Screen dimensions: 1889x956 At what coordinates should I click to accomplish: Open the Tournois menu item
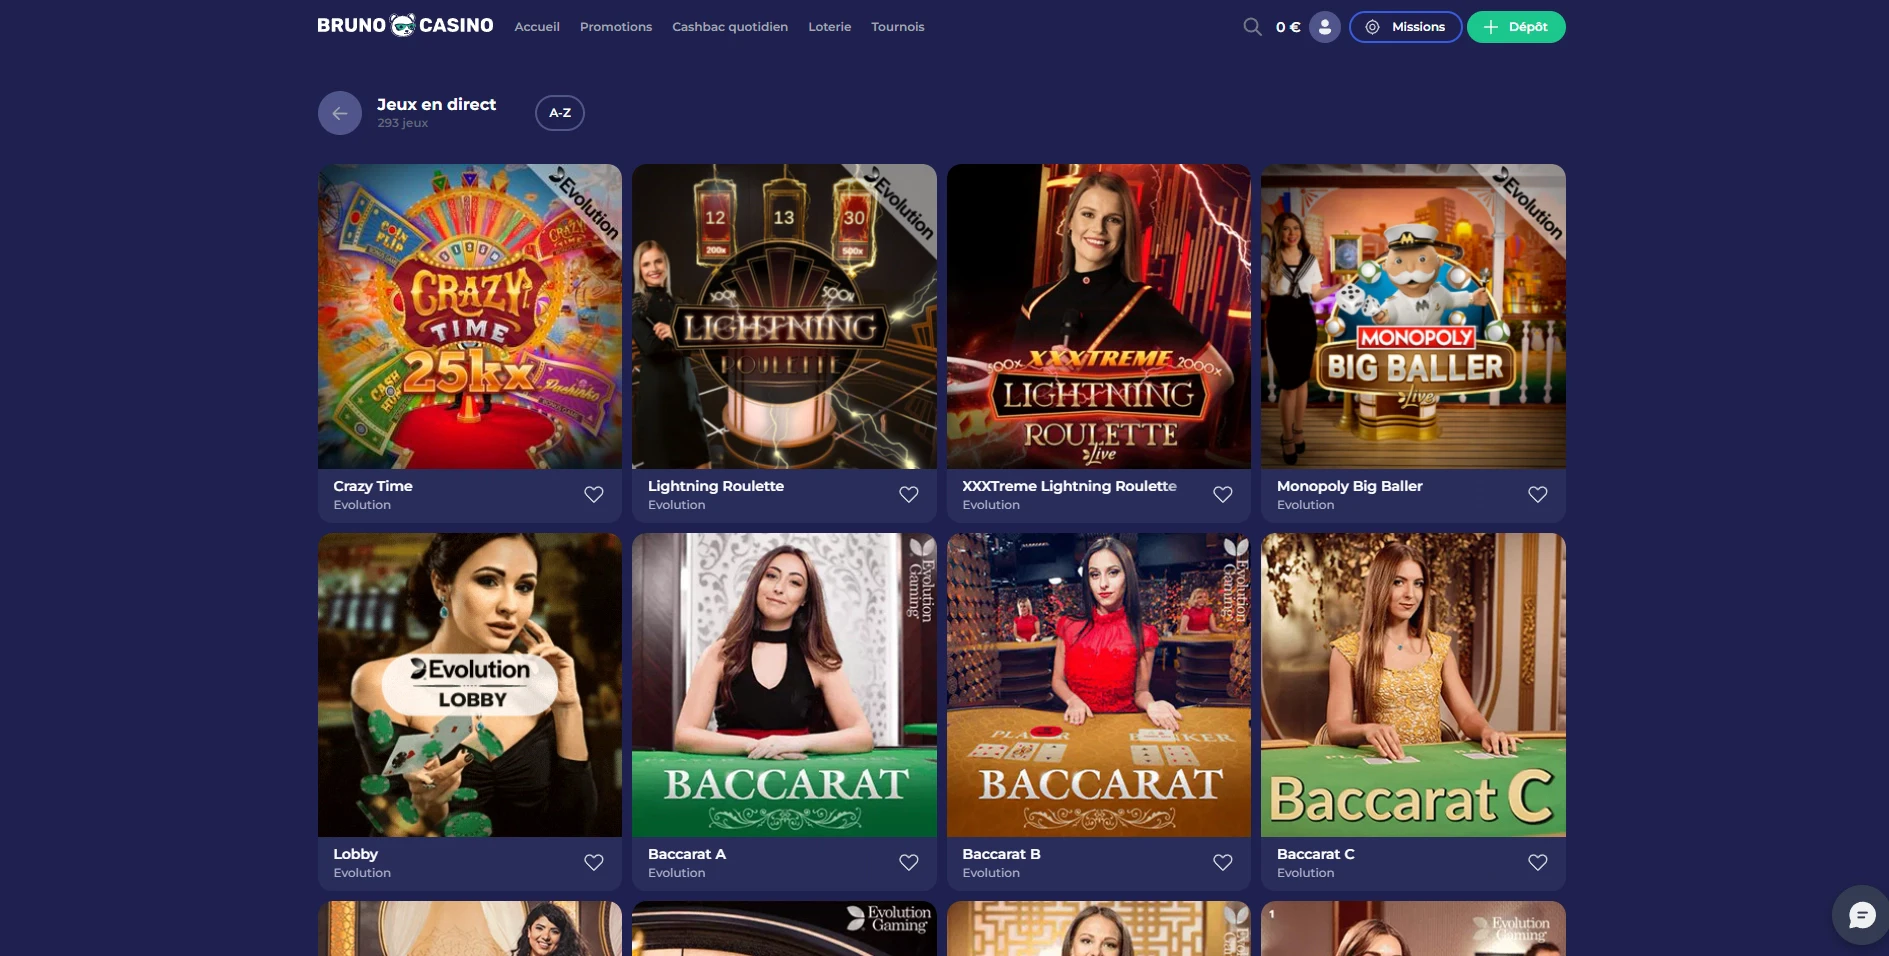tap(898, 27)
